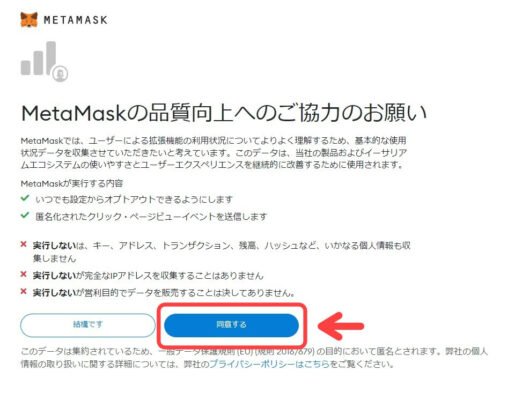Click the 匿名化されたクリック・ページビュー text line
The height and width of the screenshot is (400, 522).
click(x=151, y=217)
